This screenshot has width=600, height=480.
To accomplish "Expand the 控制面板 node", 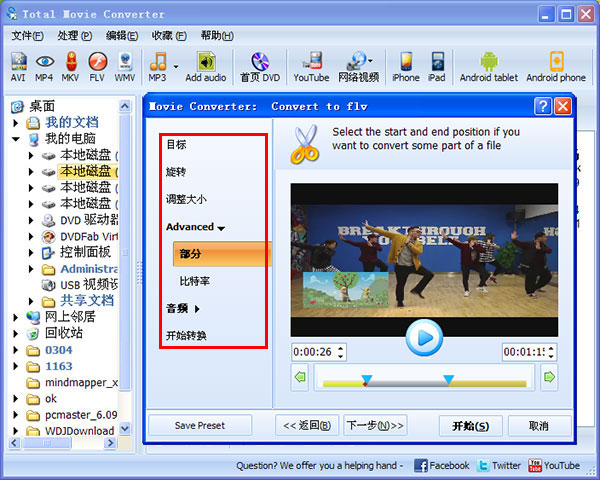I will (31, 253).
